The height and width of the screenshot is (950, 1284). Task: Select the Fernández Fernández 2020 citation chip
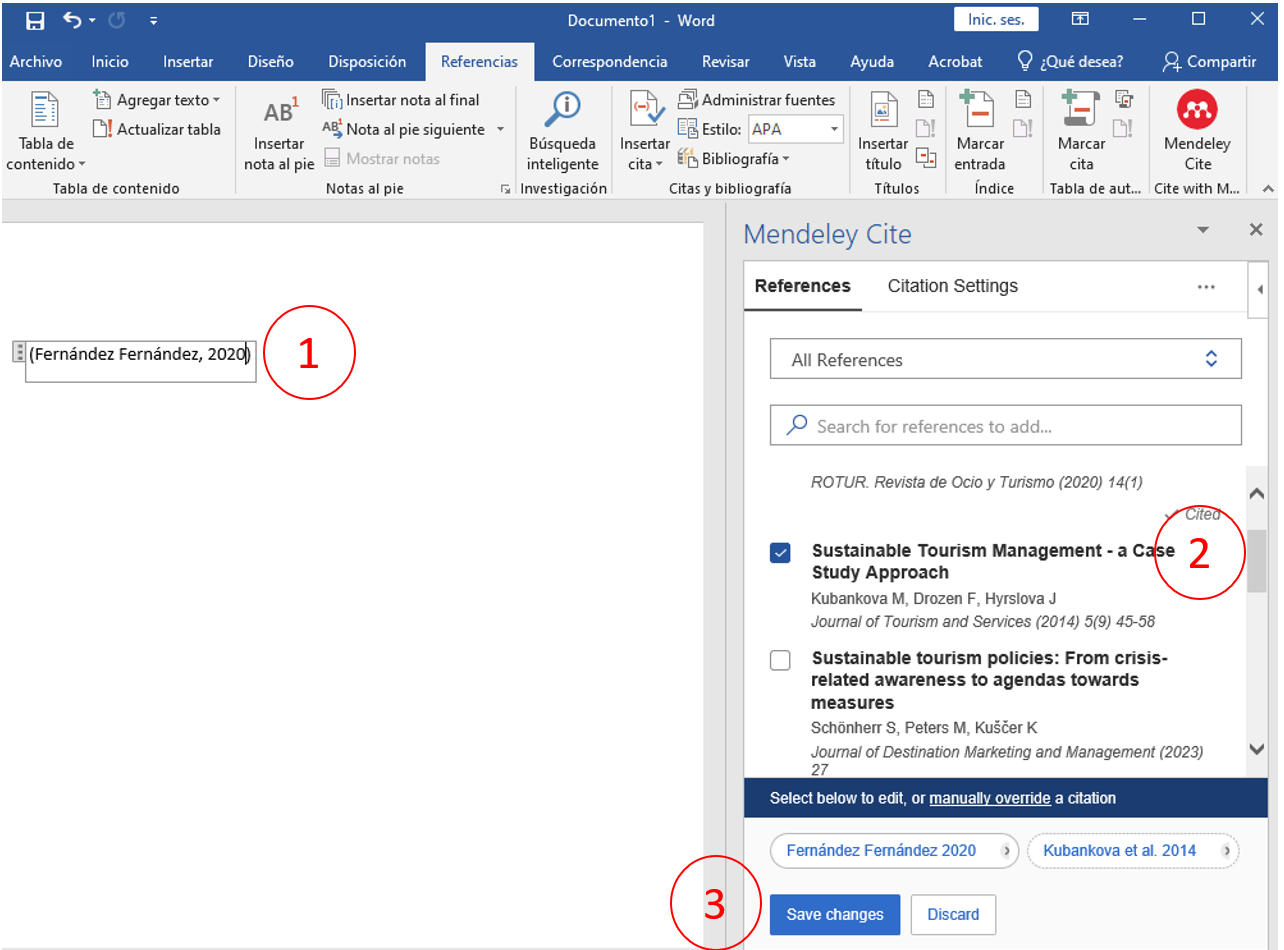[894, 851]
